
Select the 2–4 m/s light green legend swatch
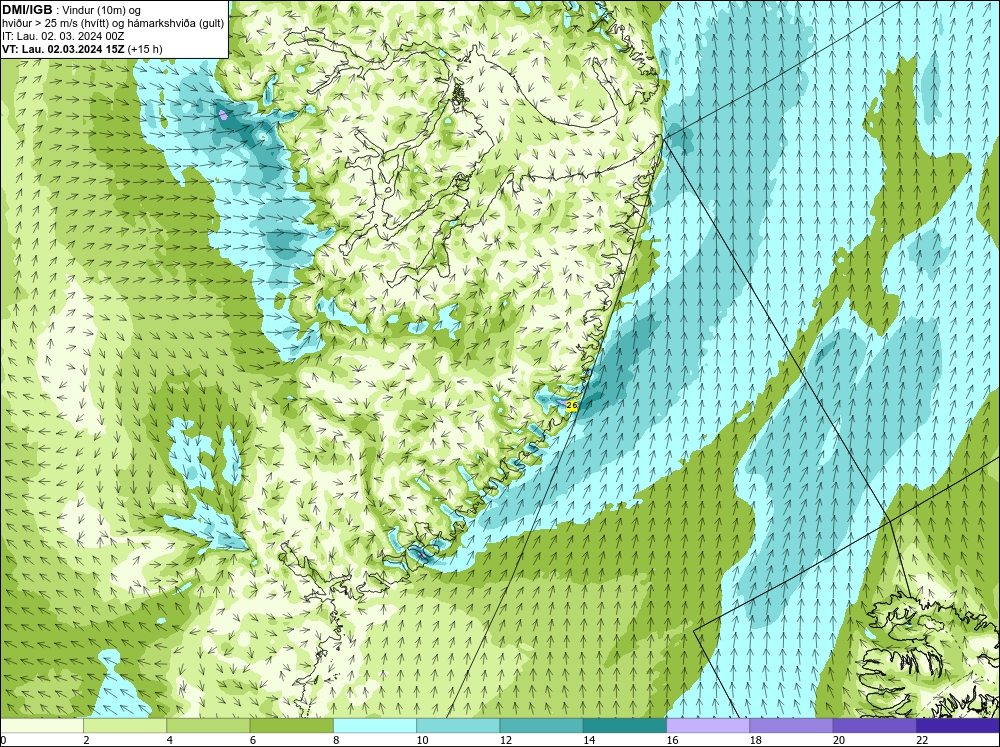125,726
